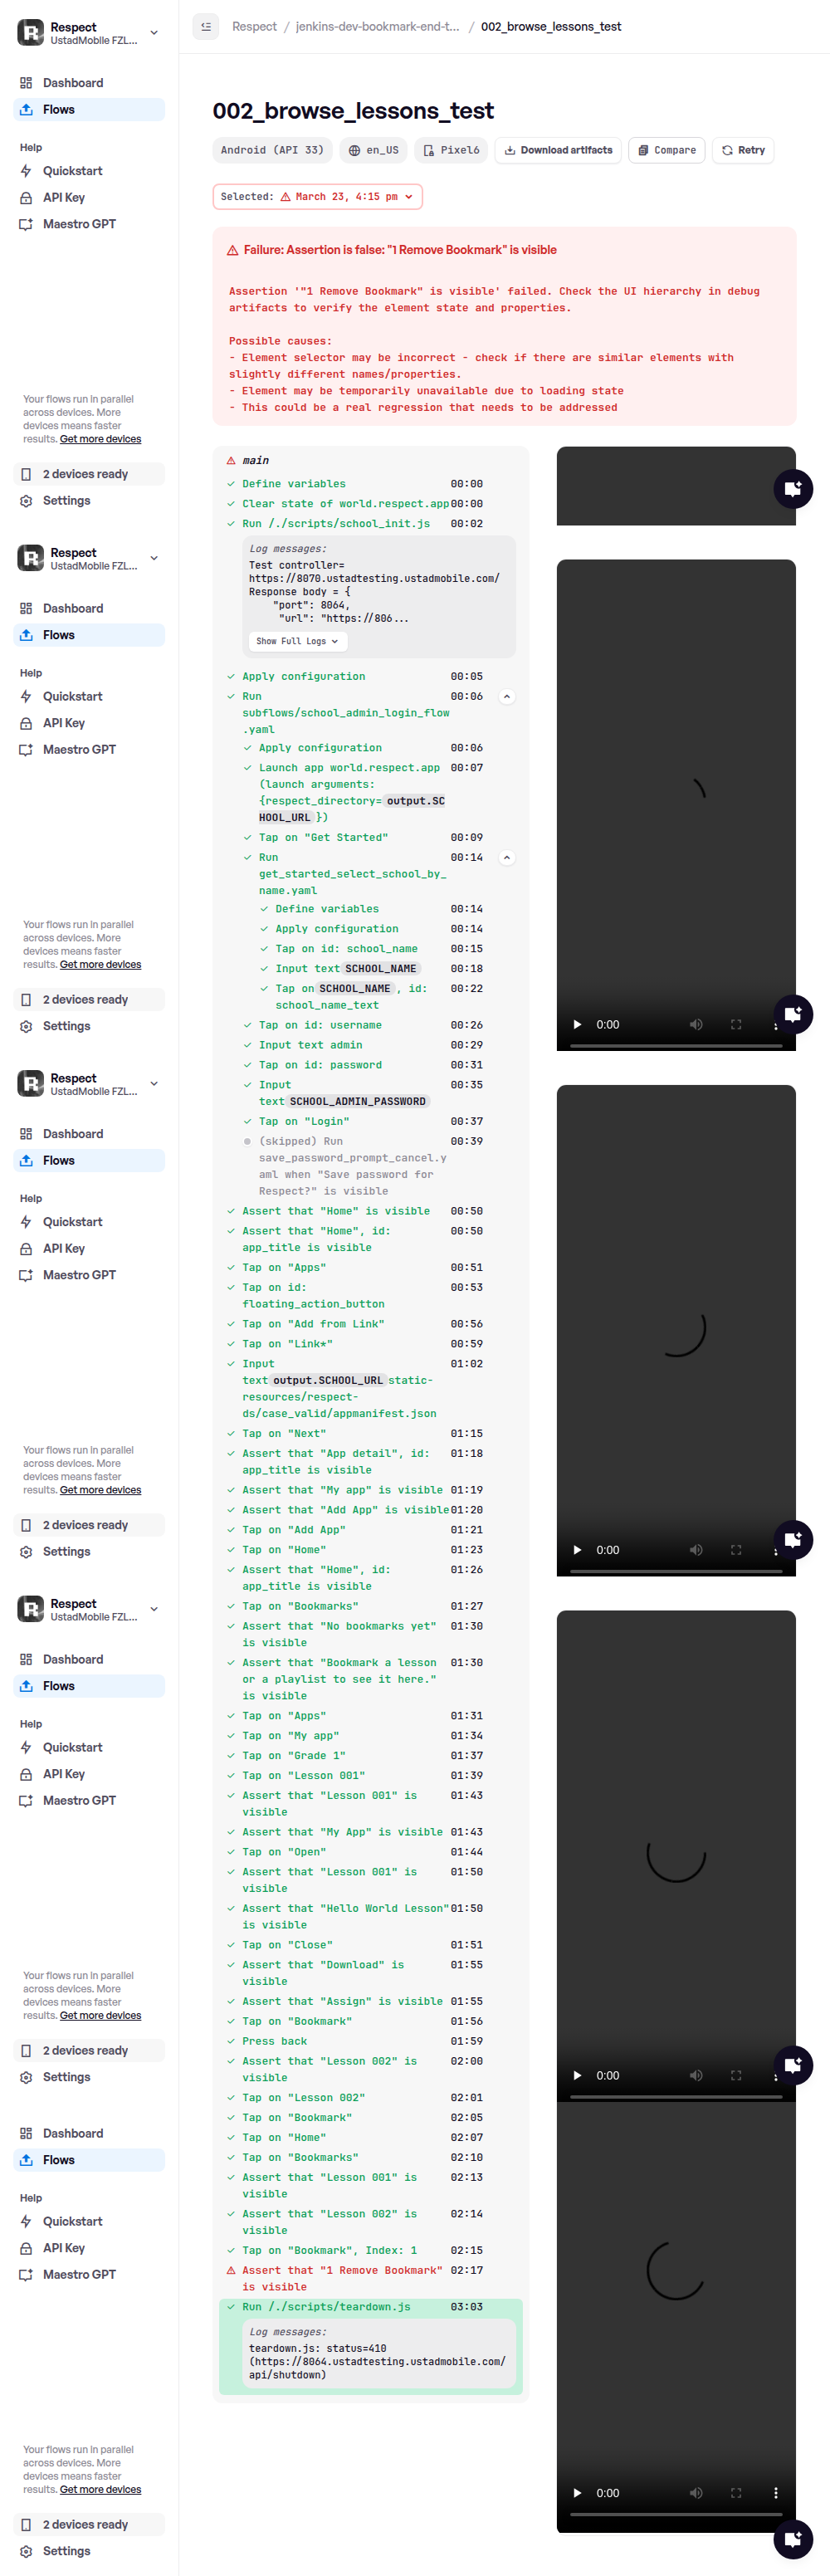
Task: Click the en_US locale globe tag
Action: pos(373,150)
